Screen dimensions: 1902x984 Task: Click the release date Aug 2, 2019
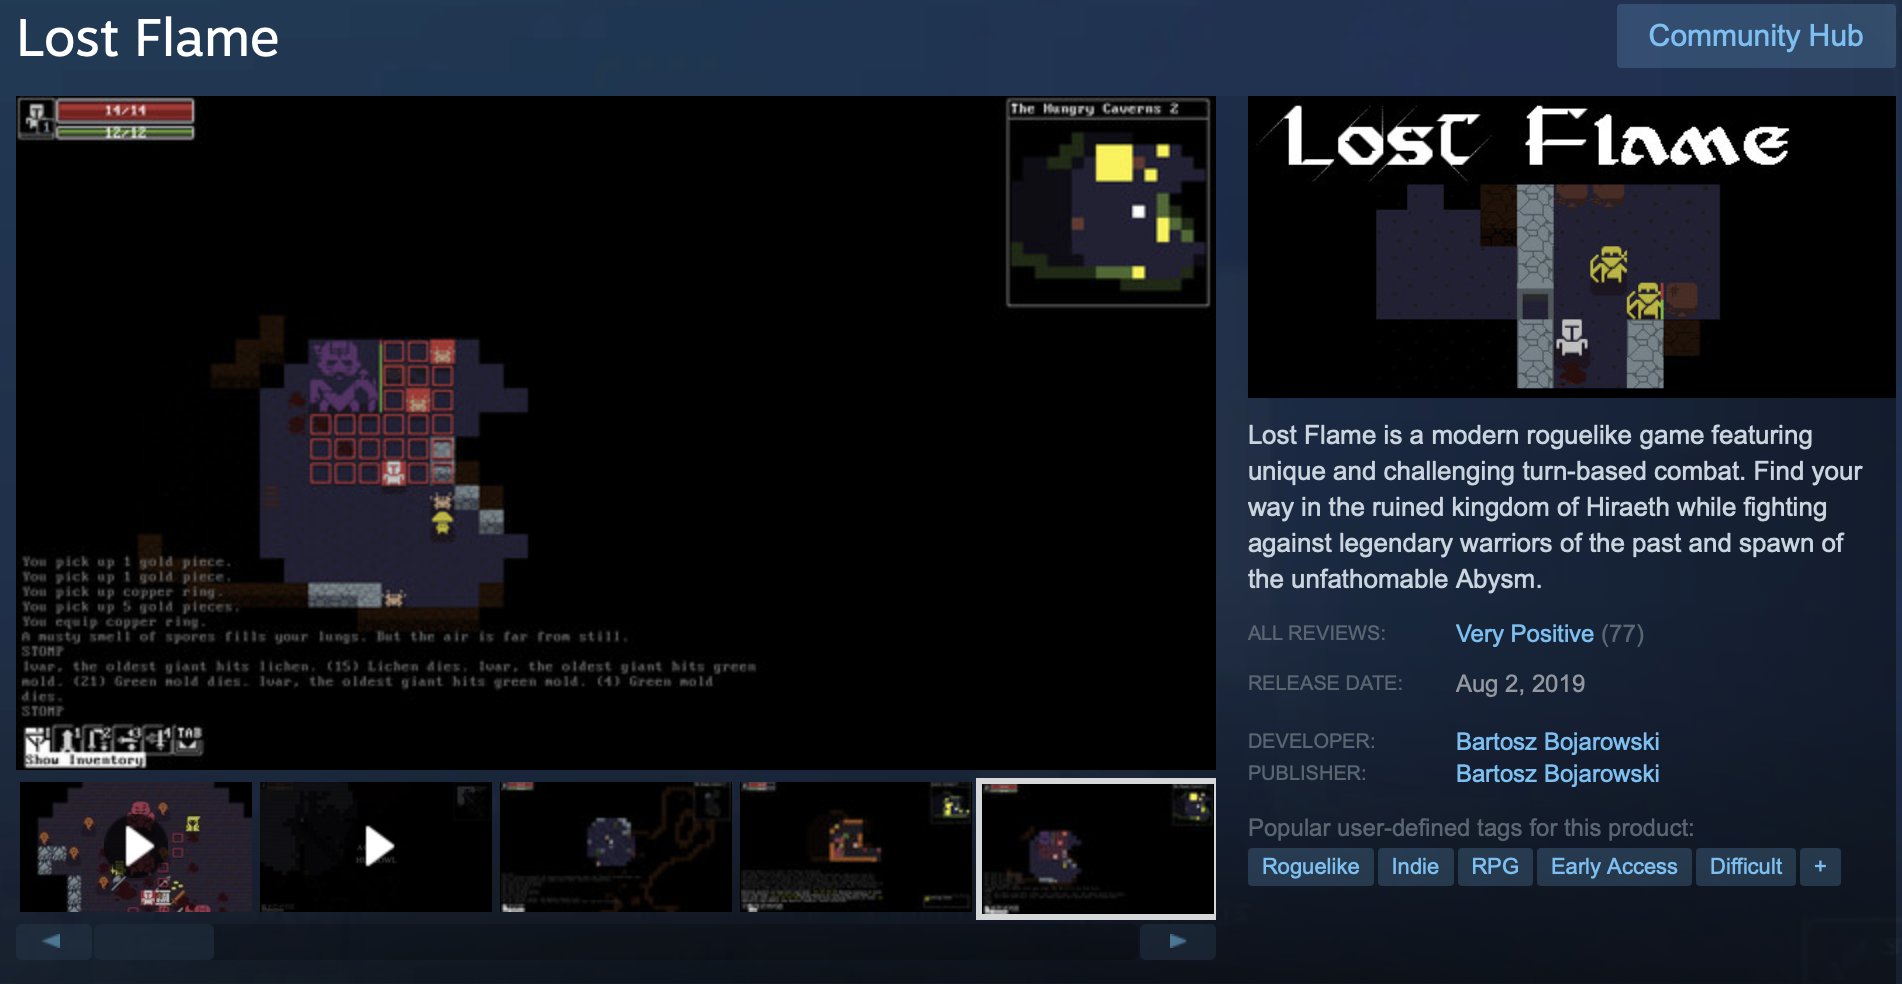(x=1520, y=684)
